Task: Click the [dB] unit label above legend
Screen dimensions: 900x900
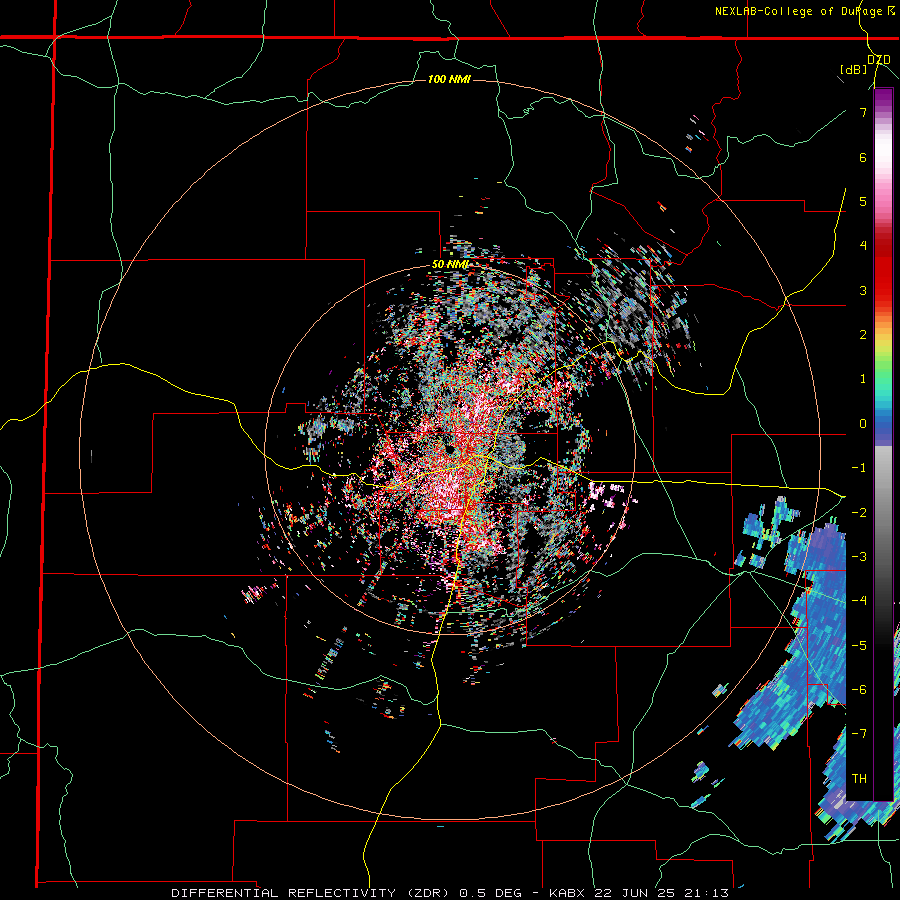Action: (854, 69)
